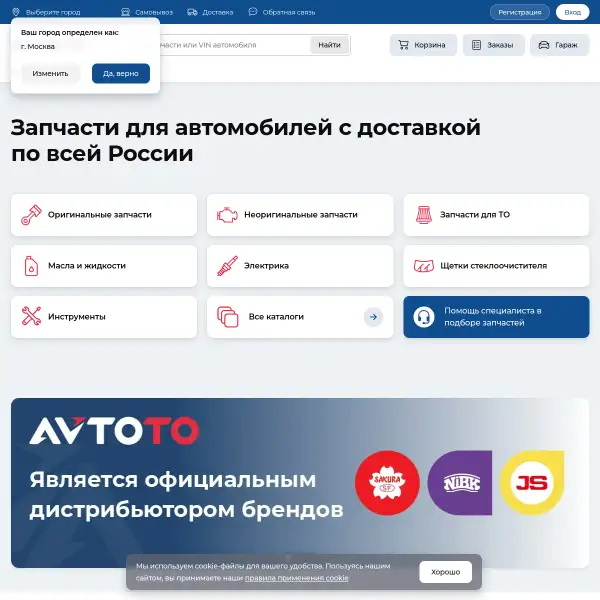Open the 'правила применения cookie' link

[x=297, y=578]
